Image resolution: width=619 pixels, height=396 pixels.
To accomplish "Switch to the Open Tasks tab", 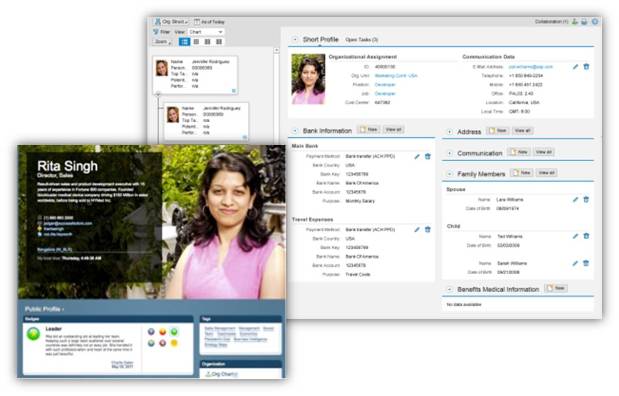I will coord(361,39).
